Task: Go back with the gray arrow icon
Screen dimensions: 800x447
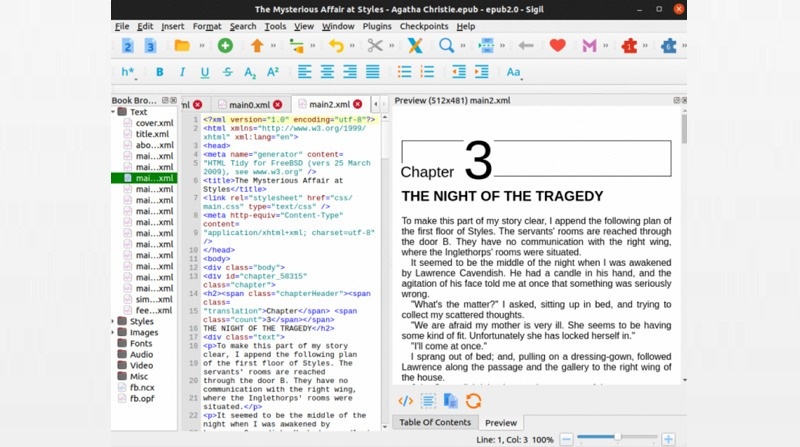Action: 526,46
